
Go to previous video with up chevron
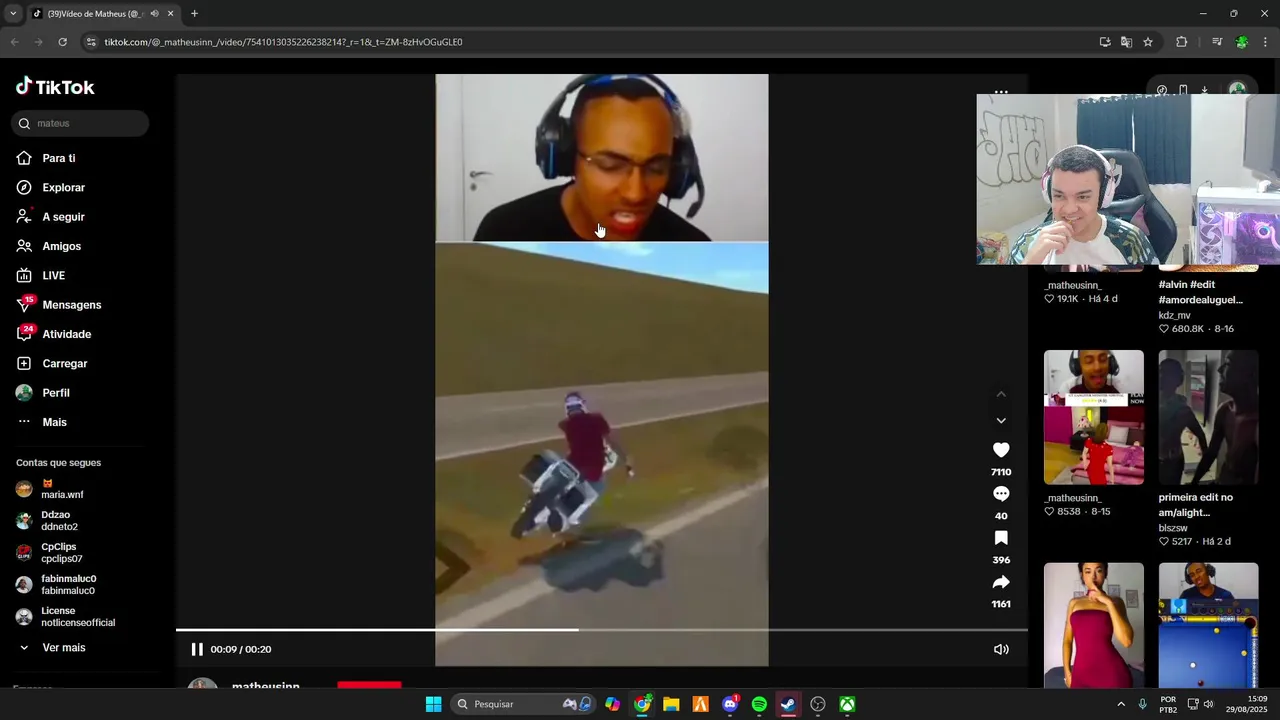click(1001, 394)
